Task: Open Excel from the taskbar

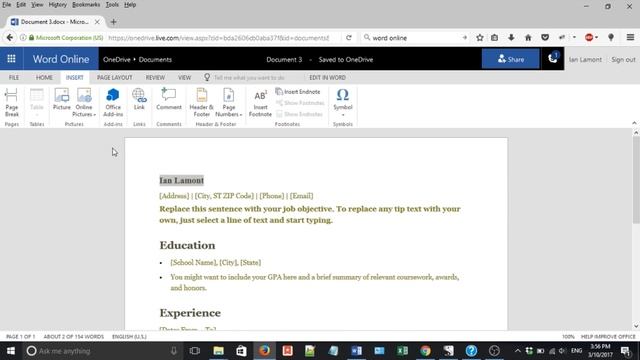Action: (x=402, y=351)
